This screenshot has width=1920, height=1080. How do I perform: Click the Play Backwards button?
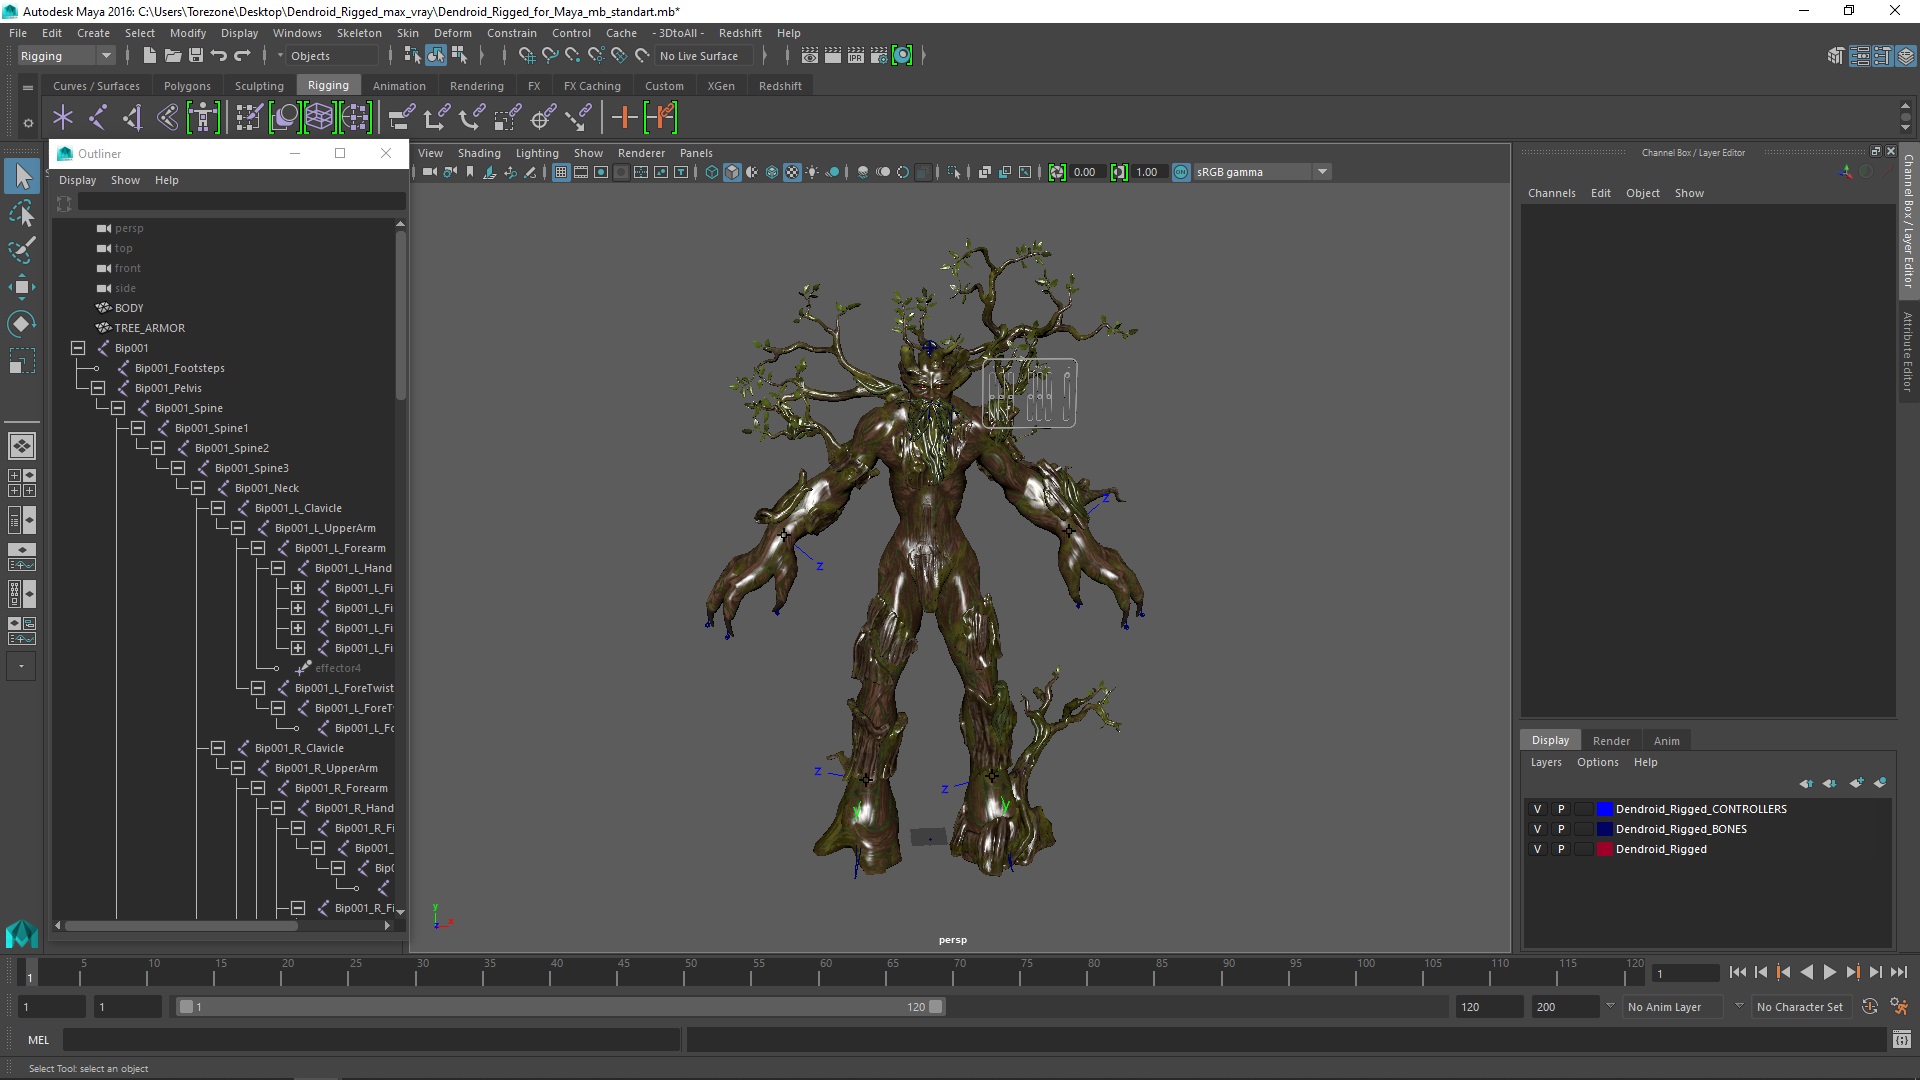pos(1806,972)
